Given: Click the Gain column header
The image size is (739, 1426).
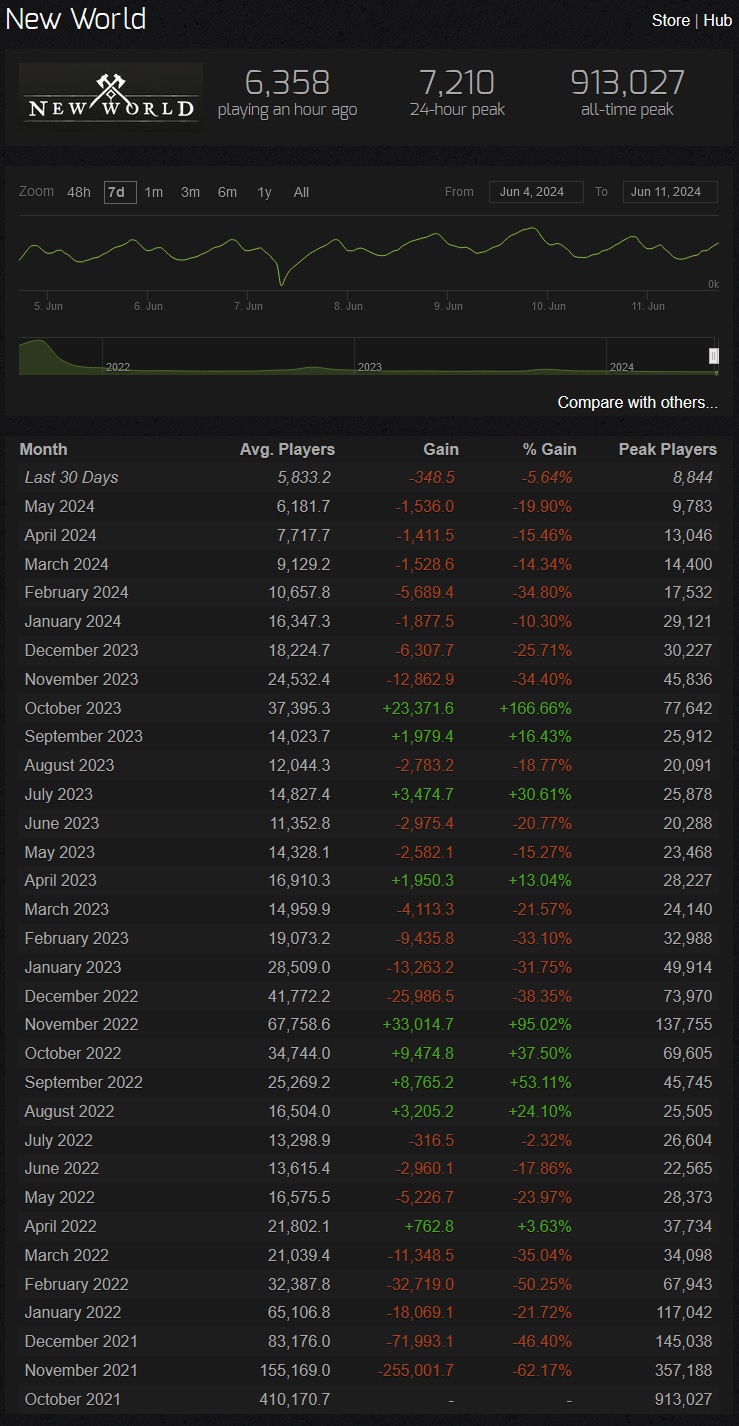Looking at the screenshot, I should tap(441, 450).
